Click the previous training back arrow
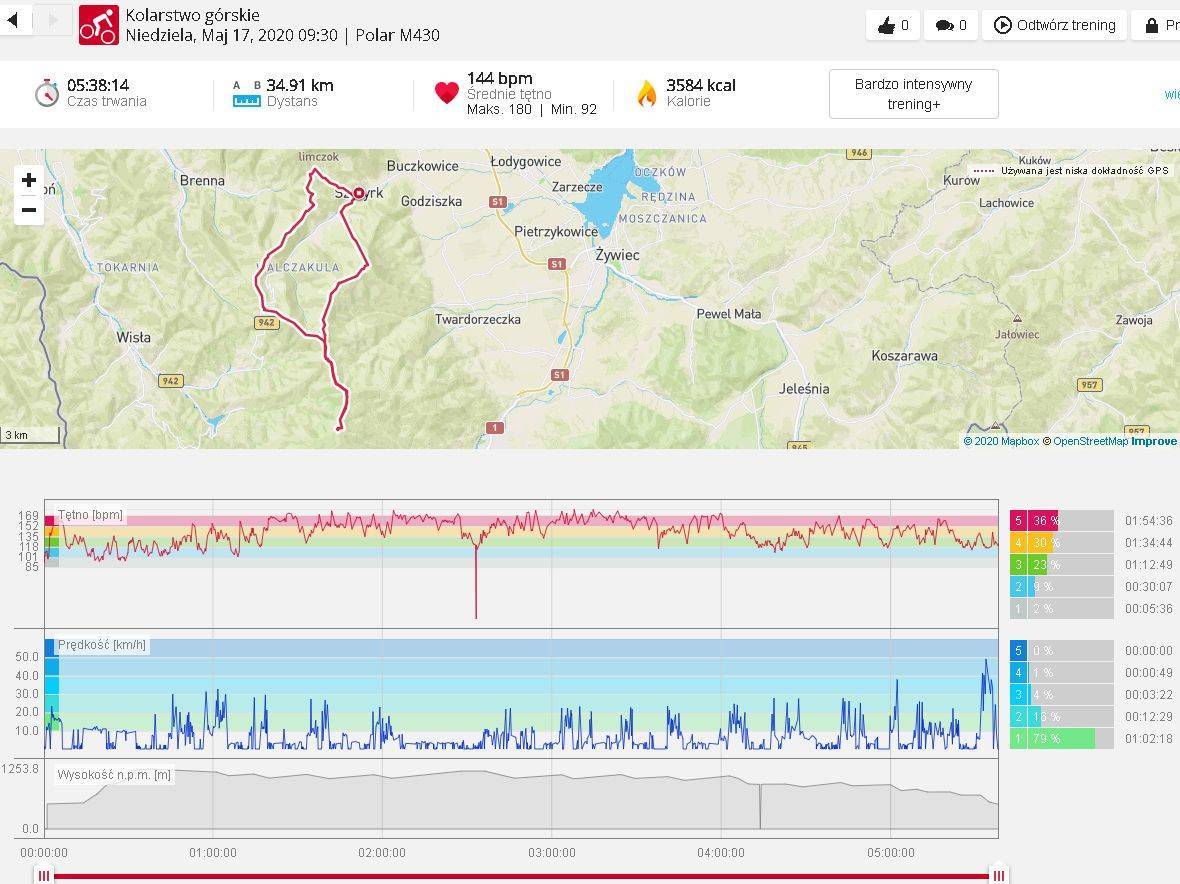Image resolution: width=1180 pixels, height=884 pixels. (14, 20)
